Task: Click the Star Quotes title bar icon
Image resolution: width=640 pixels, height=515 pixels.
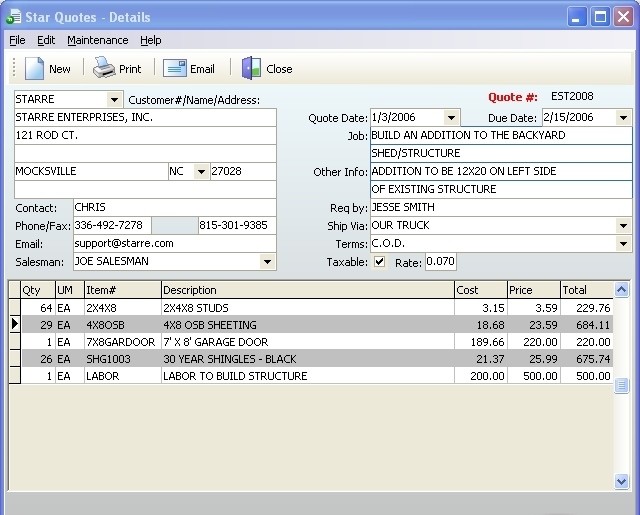Action: pyautogui.click(x=13, y=17)
